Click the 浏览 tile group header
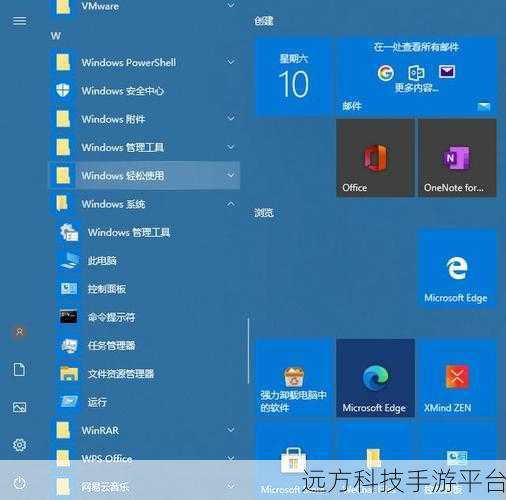 click(x=264, y=213)
